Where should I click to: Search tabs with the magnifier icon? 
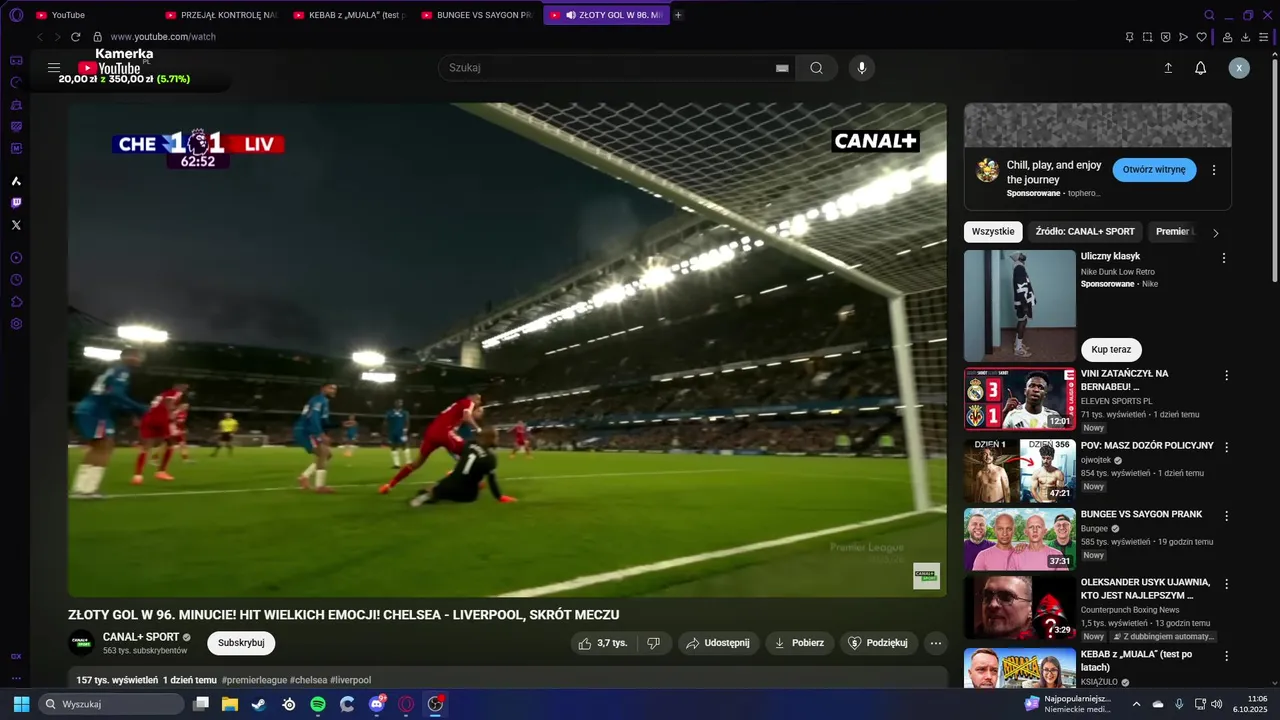tap(1209, 15)
